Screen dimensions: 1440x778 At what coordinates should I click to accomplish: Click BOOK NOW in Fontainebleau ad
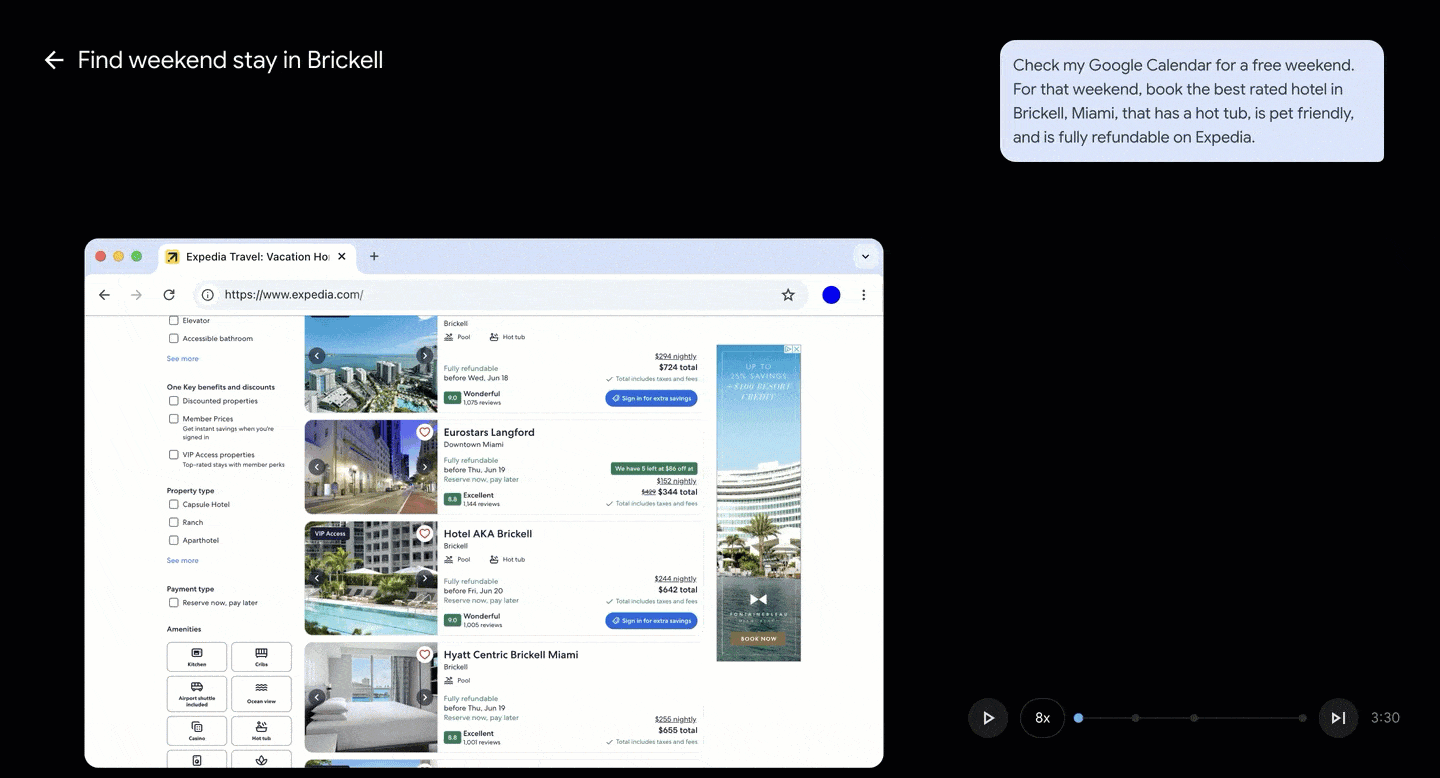click(x=758, y=639)
